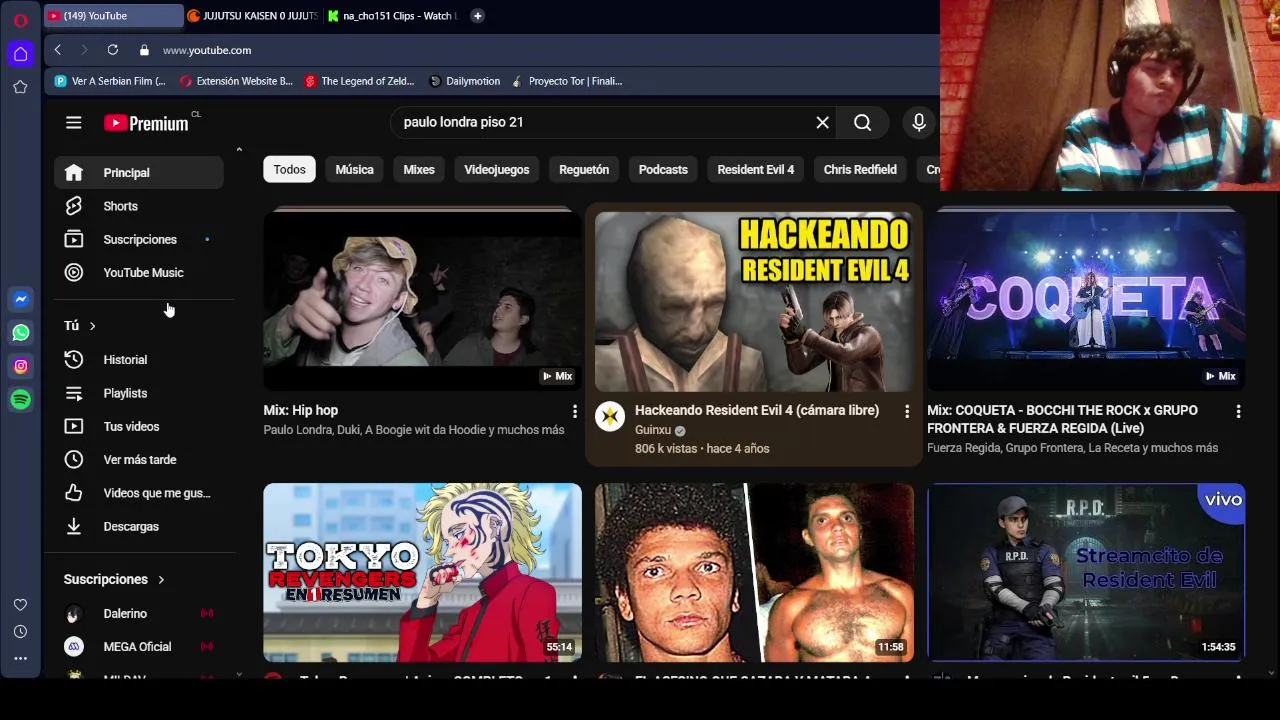Play the Hackeando Resident Evil 4 thumbnail
The width and height of the screenshot is (1280, 720).
pyautogui.click(x=754, y=301)
